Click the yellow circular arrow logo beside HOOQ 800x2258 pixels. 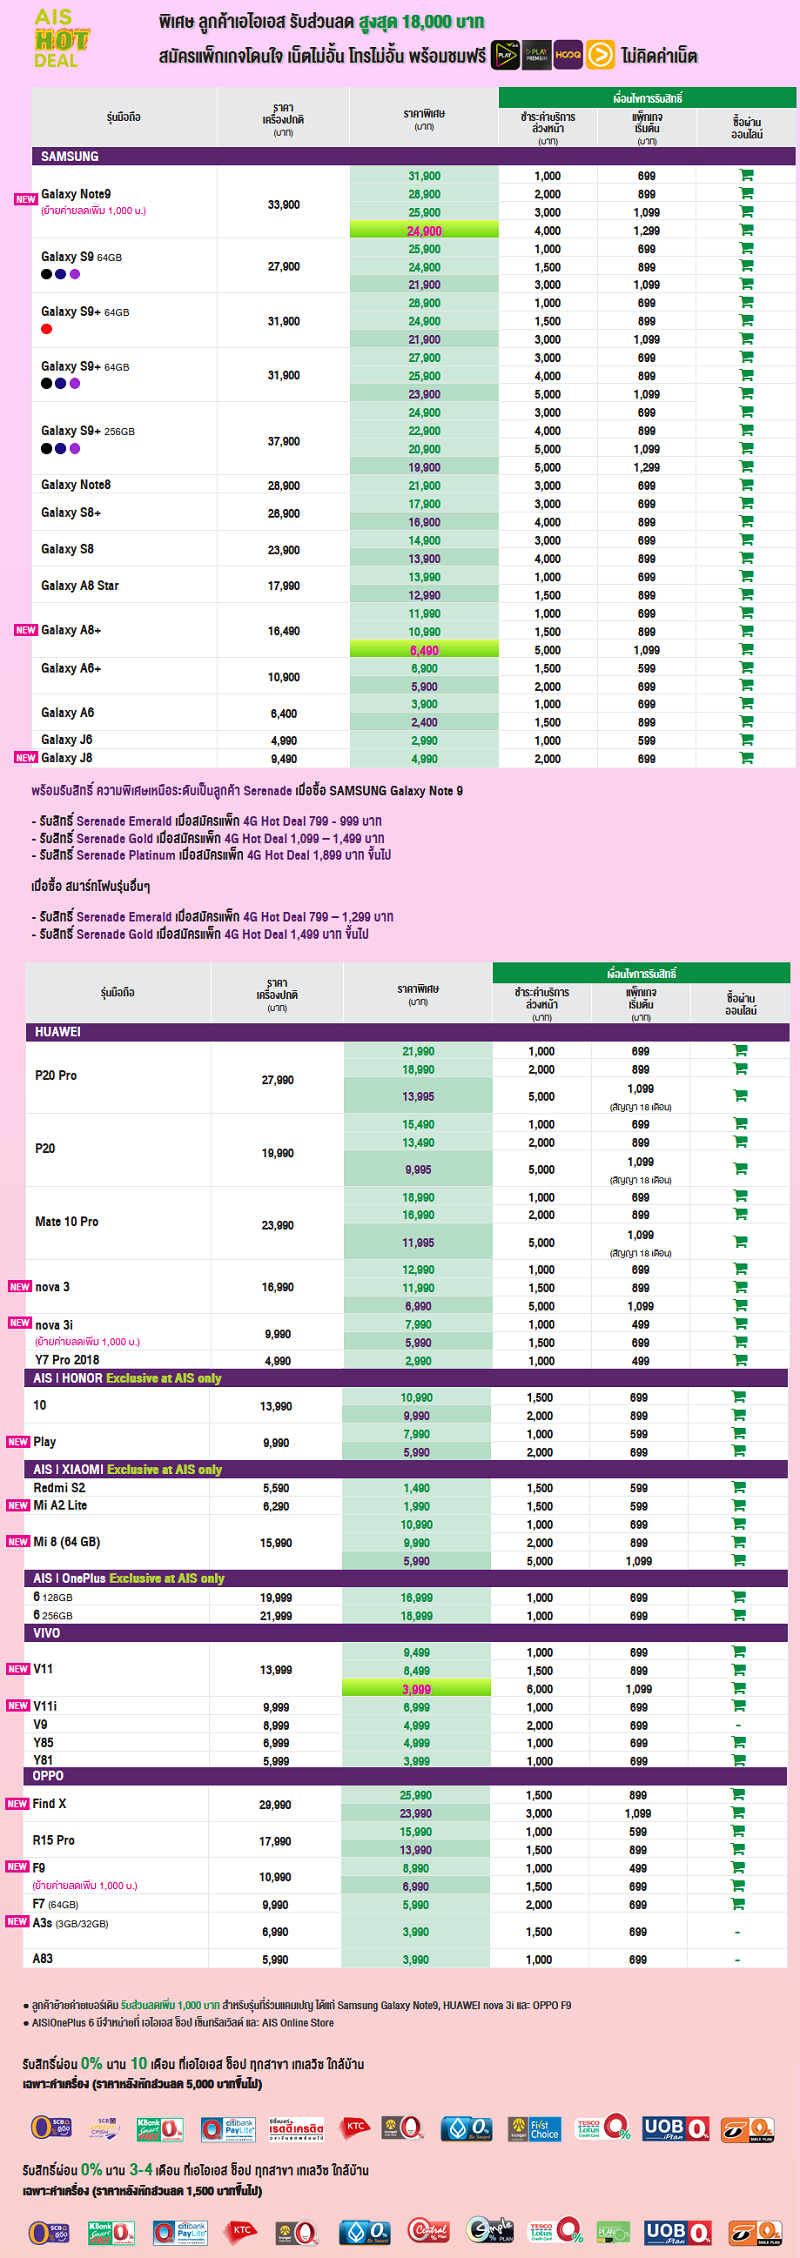pos(600,55)
